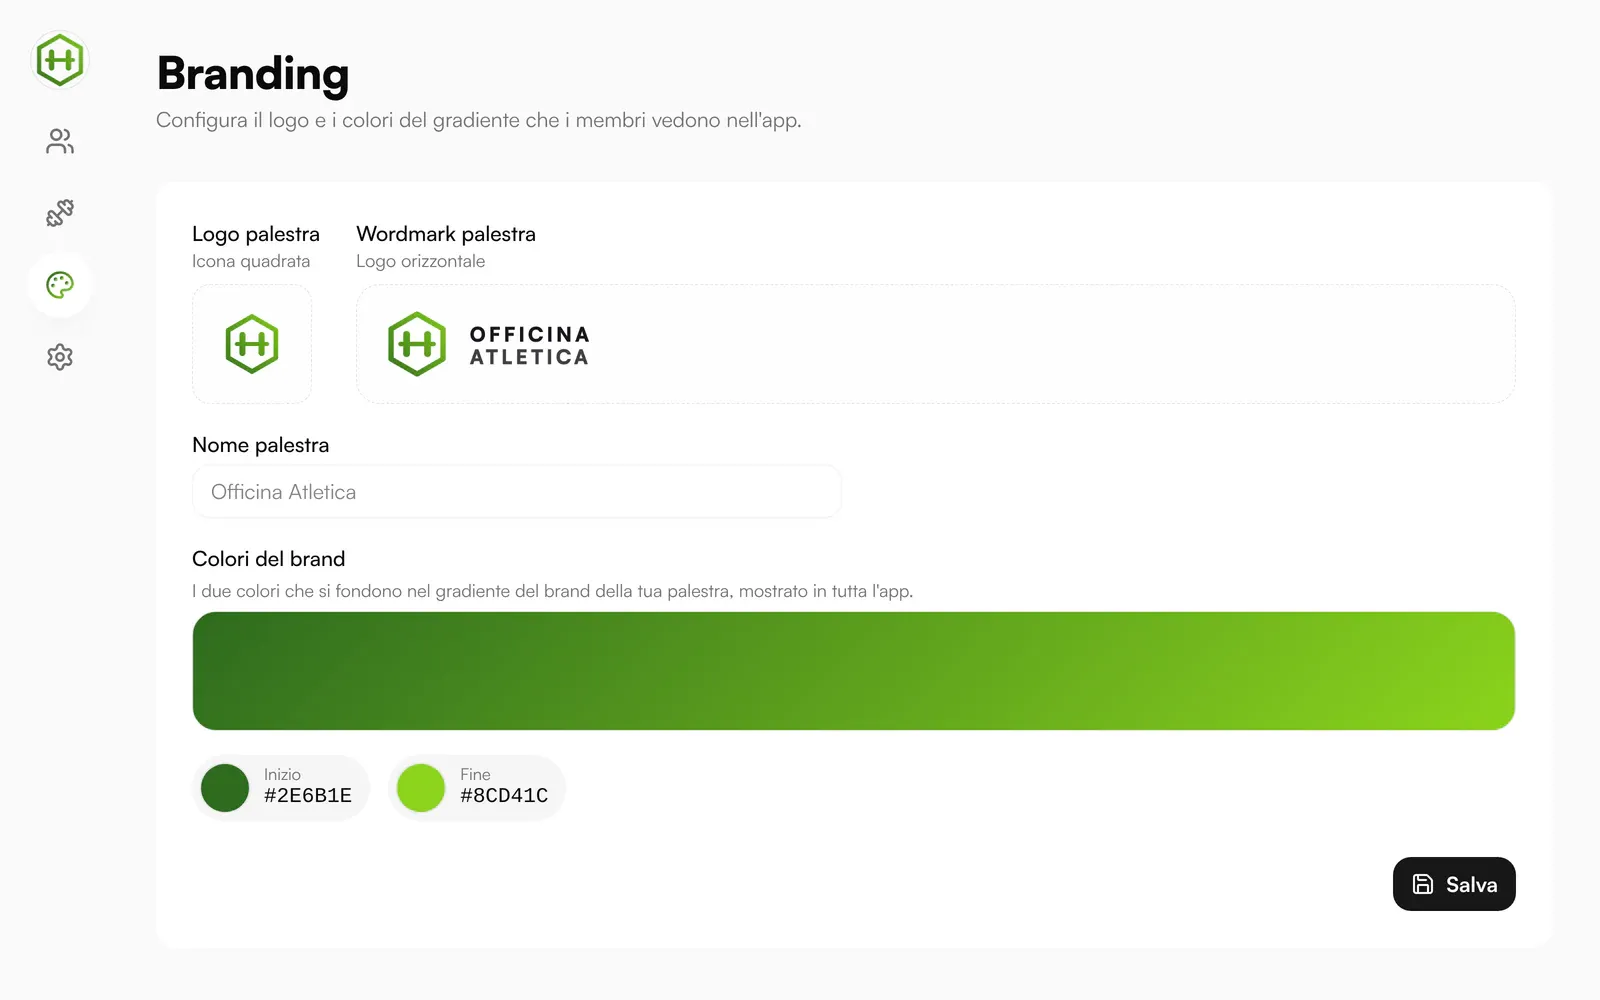Click the "Icona quadrata" caption
This screenshot has width=1600, height=1000.
point(251,261)
